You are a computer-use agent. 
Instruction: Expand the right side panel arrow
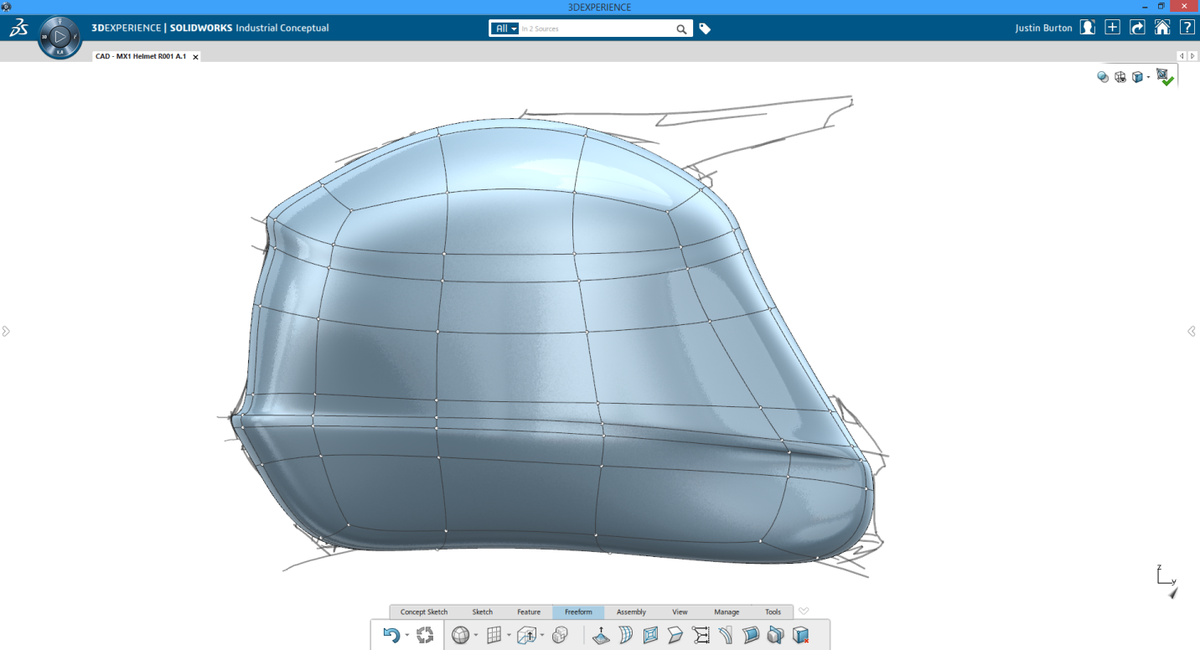[1192, 331]
